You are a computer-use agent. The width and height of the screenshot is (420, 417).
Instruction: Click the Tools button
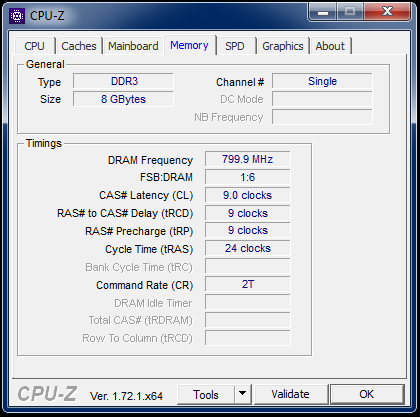pos(206,395)
